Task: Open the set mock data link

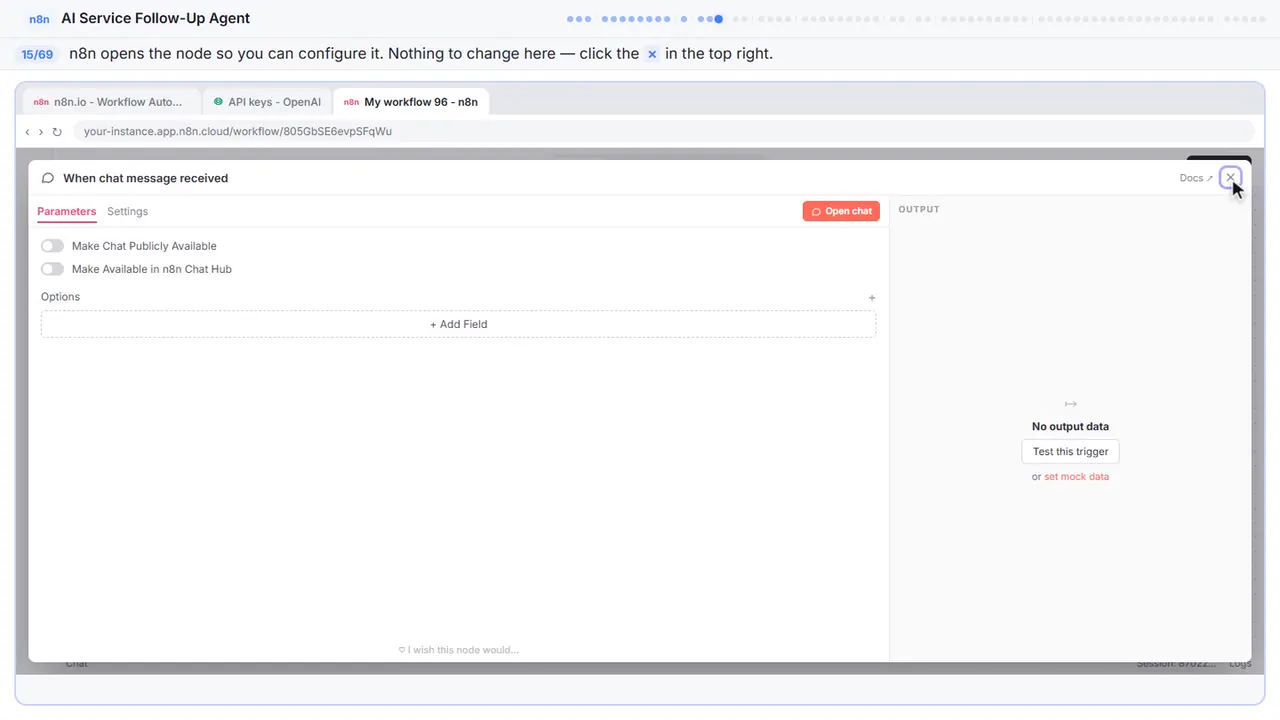Action: point(1076,477)
